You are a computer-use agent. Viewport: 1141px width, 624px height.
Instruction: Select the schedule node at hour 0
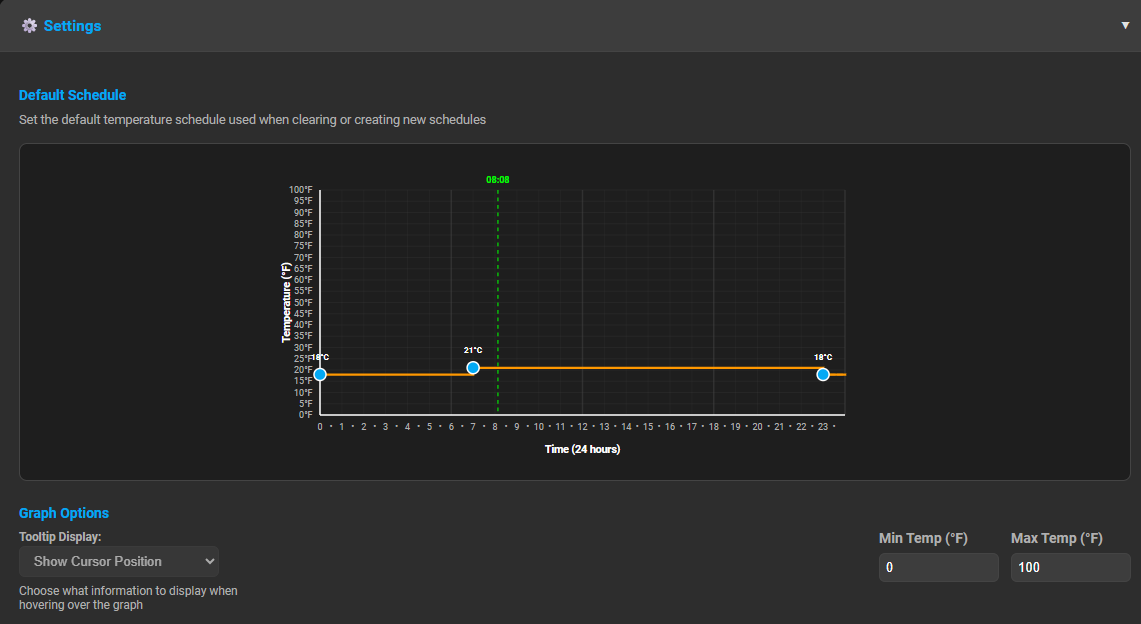[x=319, y=375]
